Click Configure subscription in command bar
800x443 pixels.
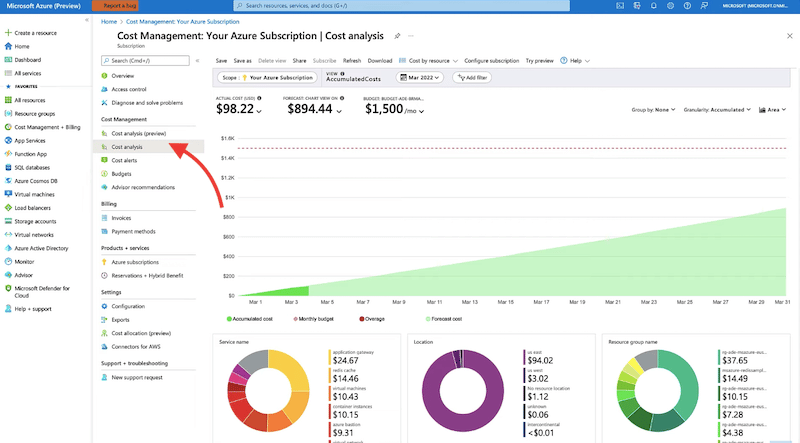(x=491, y=61)
